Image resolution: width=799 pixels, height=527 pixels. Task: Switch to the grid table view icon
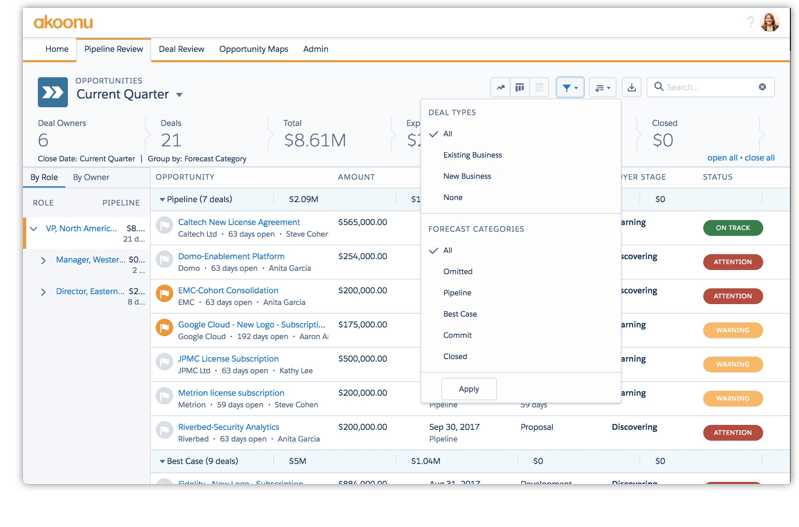tap(539, 88)
